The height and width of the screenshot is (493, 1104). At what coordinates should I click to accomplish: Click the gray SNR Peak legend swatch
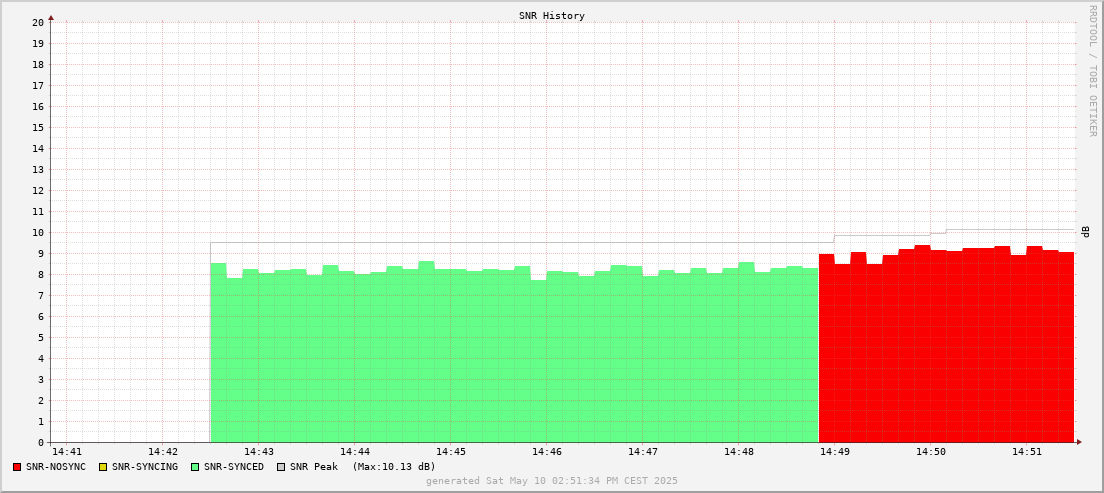[x=282, y=467]
